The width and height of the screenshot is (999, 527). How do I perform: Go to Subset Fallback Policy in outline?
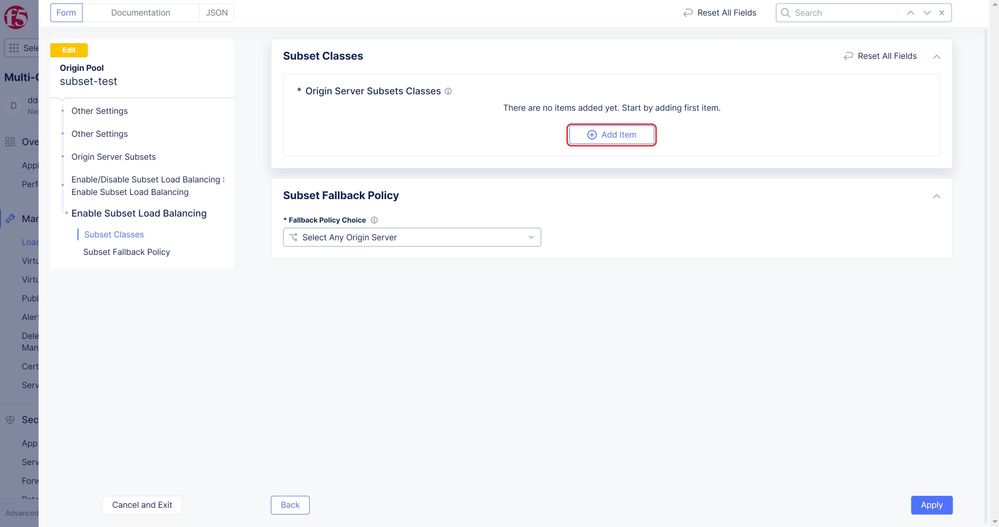point(126,252)
